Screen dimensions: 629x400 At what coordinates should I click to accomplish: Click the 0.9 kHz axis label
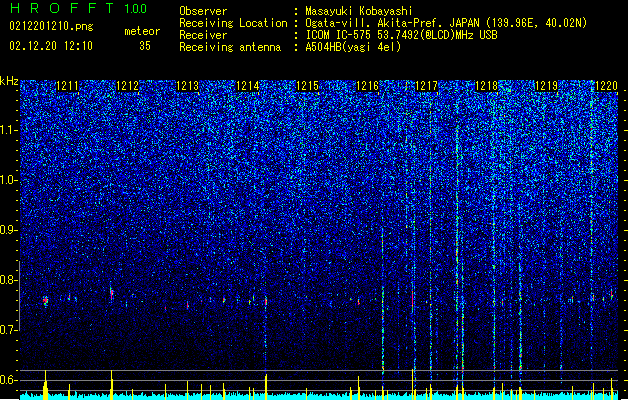pyautogui.click(x=8, y=230)
